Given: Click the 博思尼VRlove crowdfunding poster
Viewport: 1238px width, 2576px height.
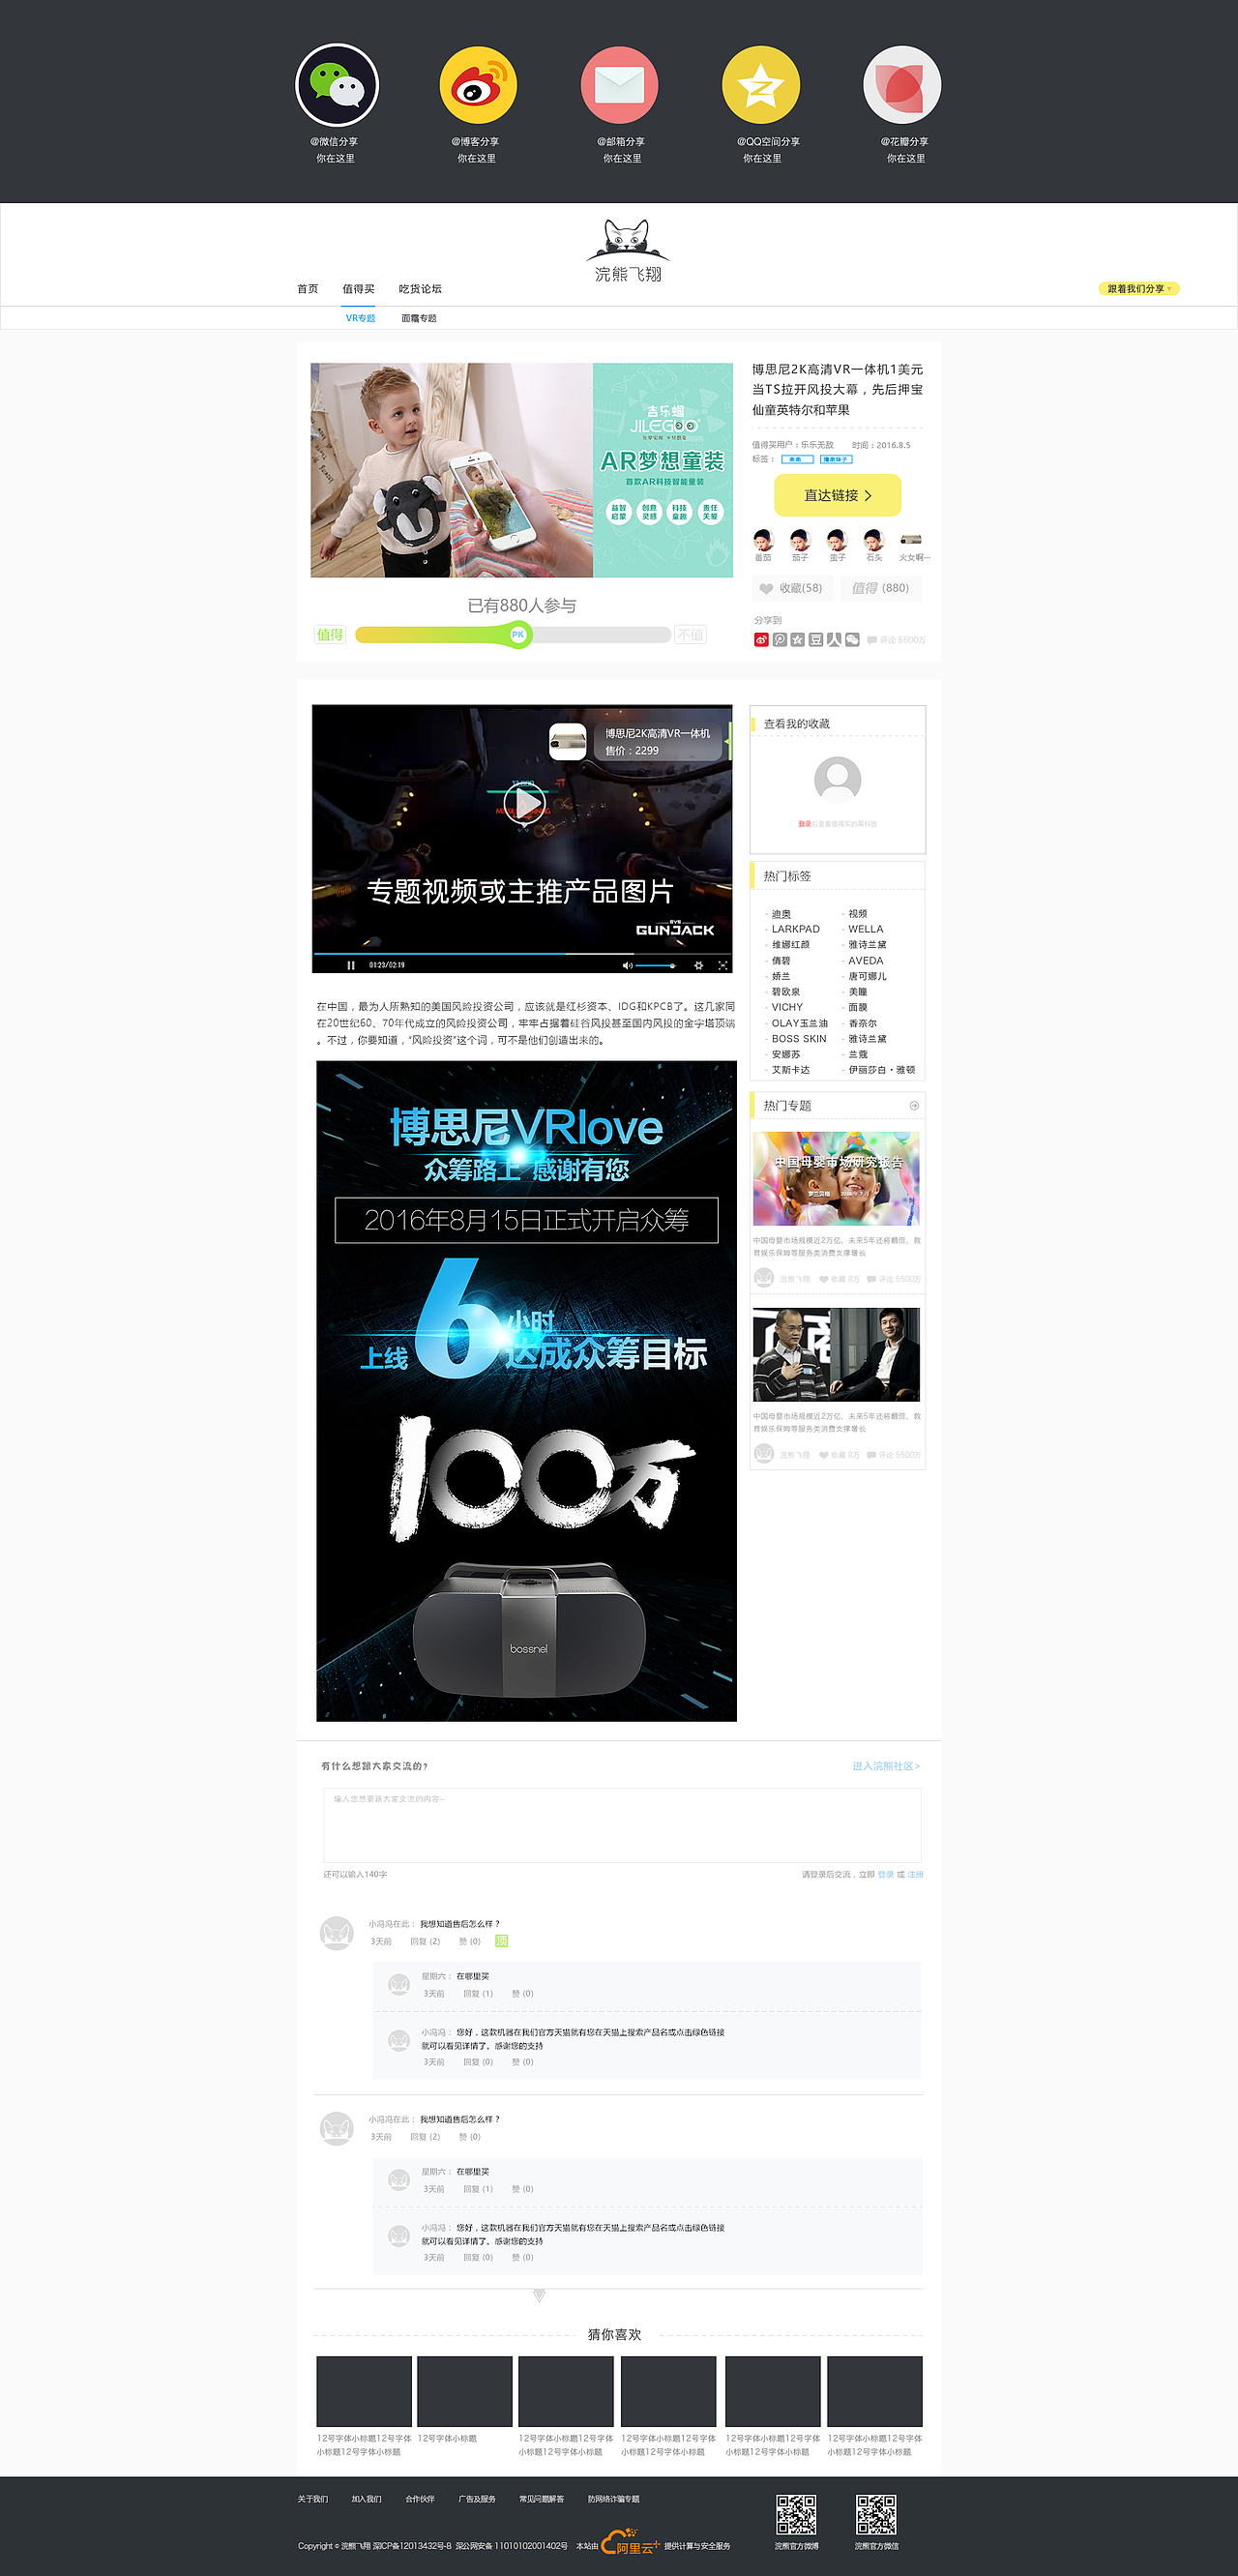Looking at the screenshot, I should click(526, 1391).
